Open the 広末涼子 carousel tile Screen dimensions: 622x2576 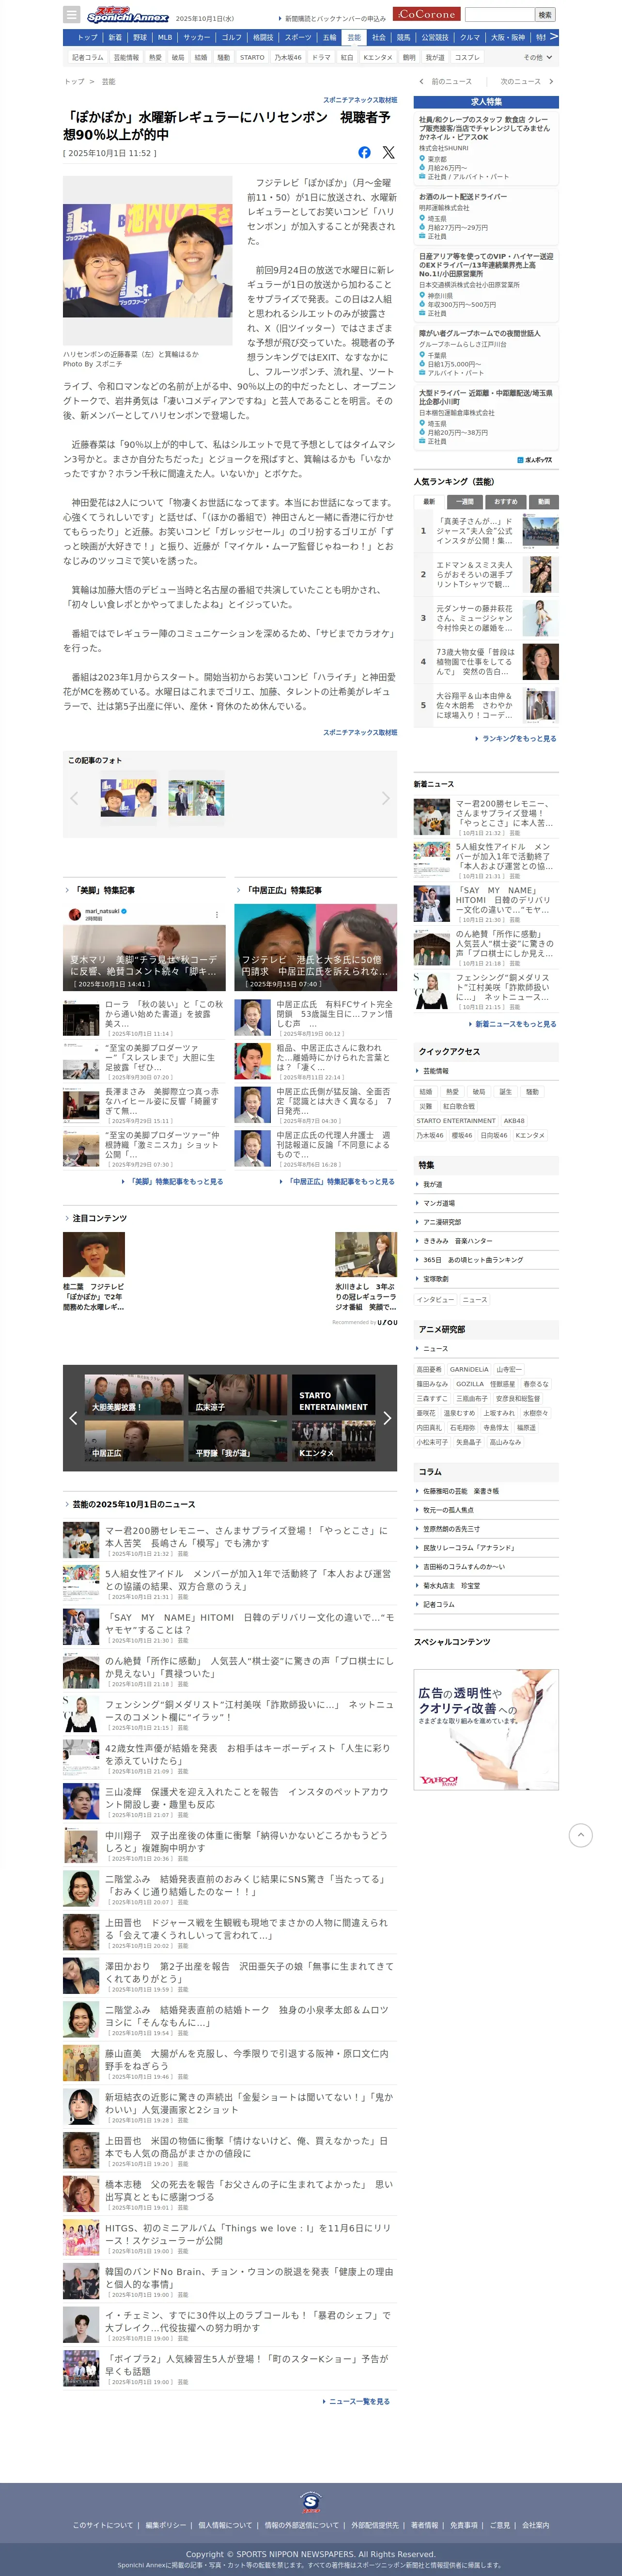pos(238,1394)
